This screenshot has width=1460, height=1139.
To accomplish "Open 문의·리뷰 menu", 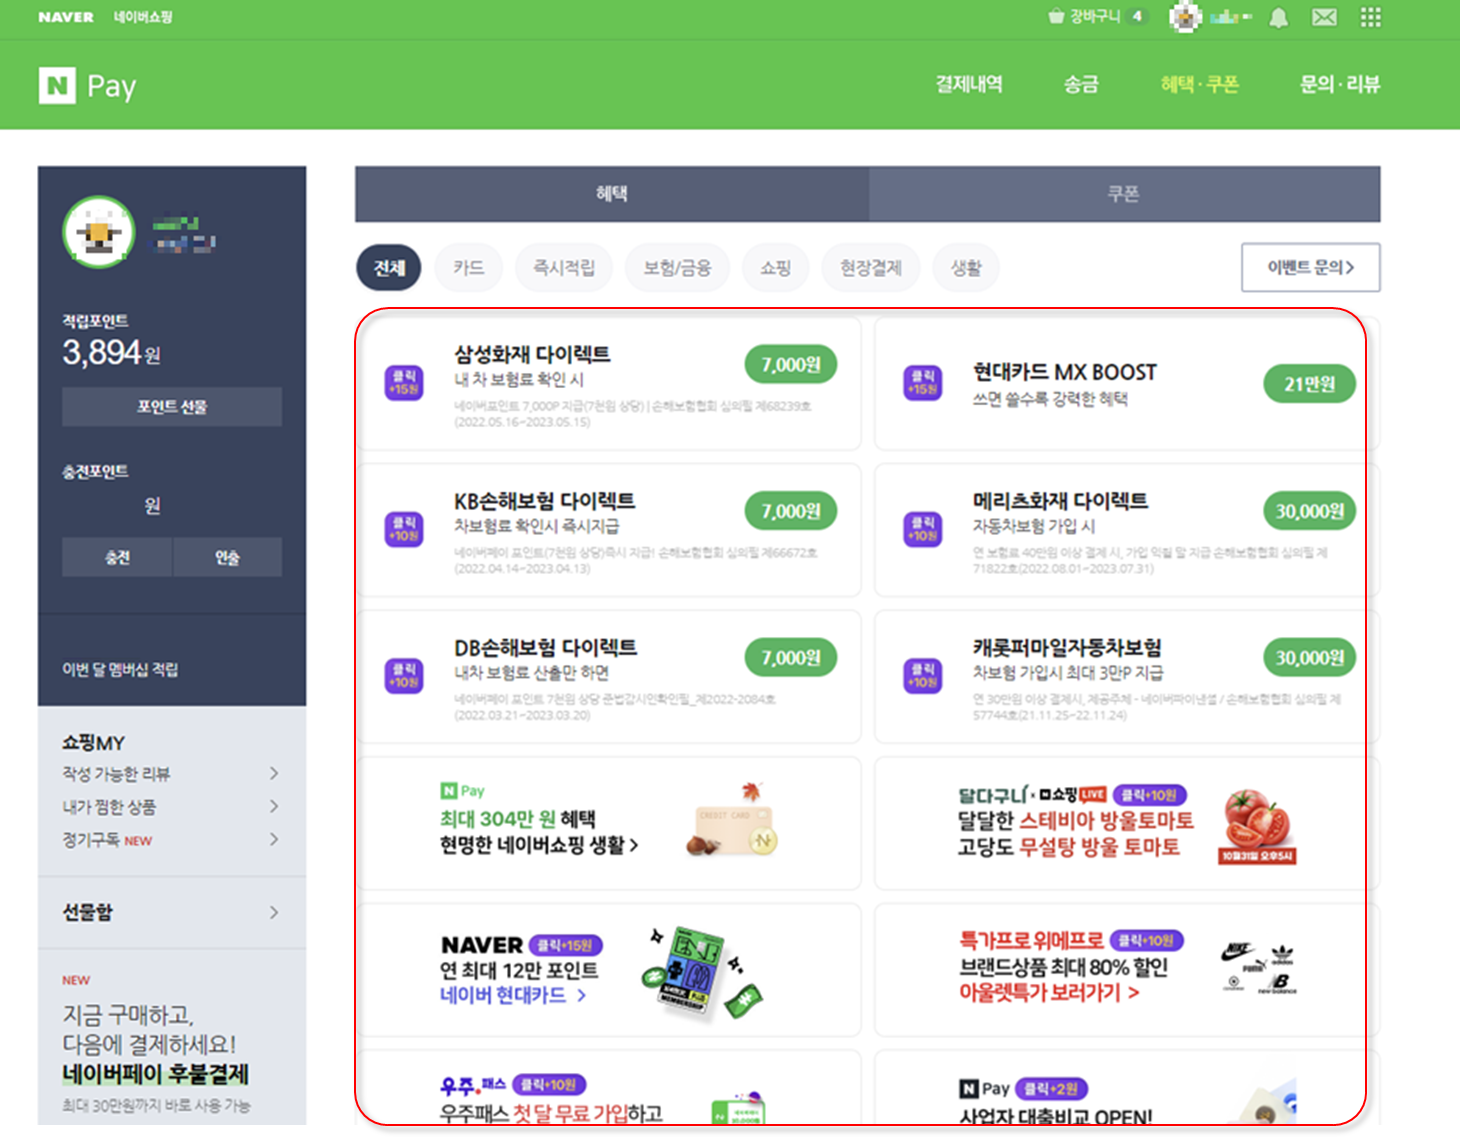I will (1339, 85).
